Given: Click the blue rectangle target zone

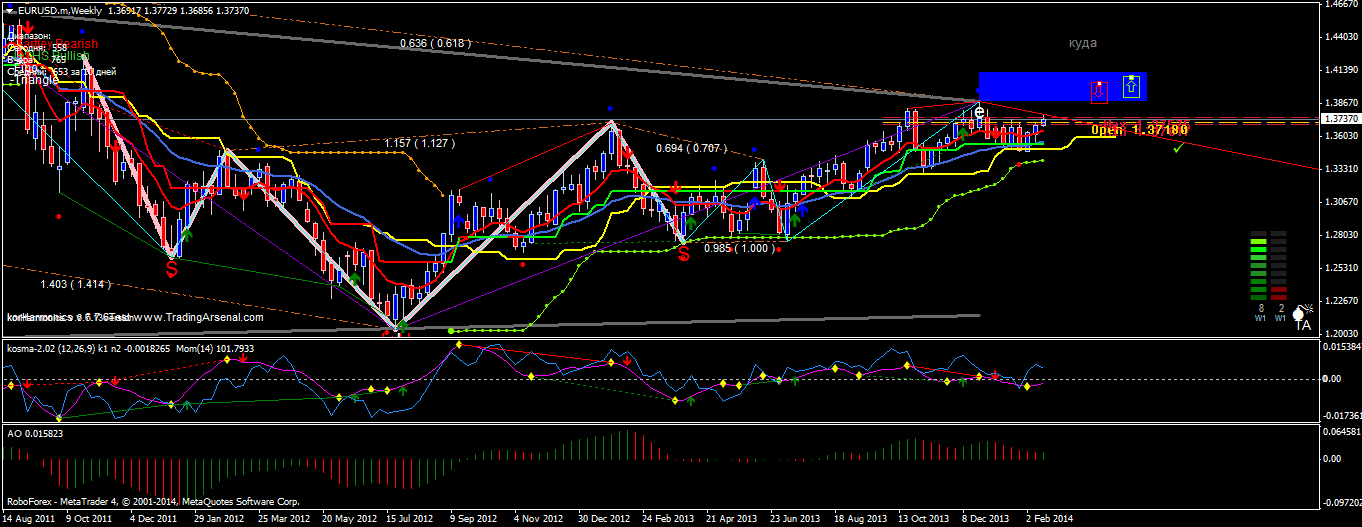Looking at the screenshot, I should (x=1062, y=87).
